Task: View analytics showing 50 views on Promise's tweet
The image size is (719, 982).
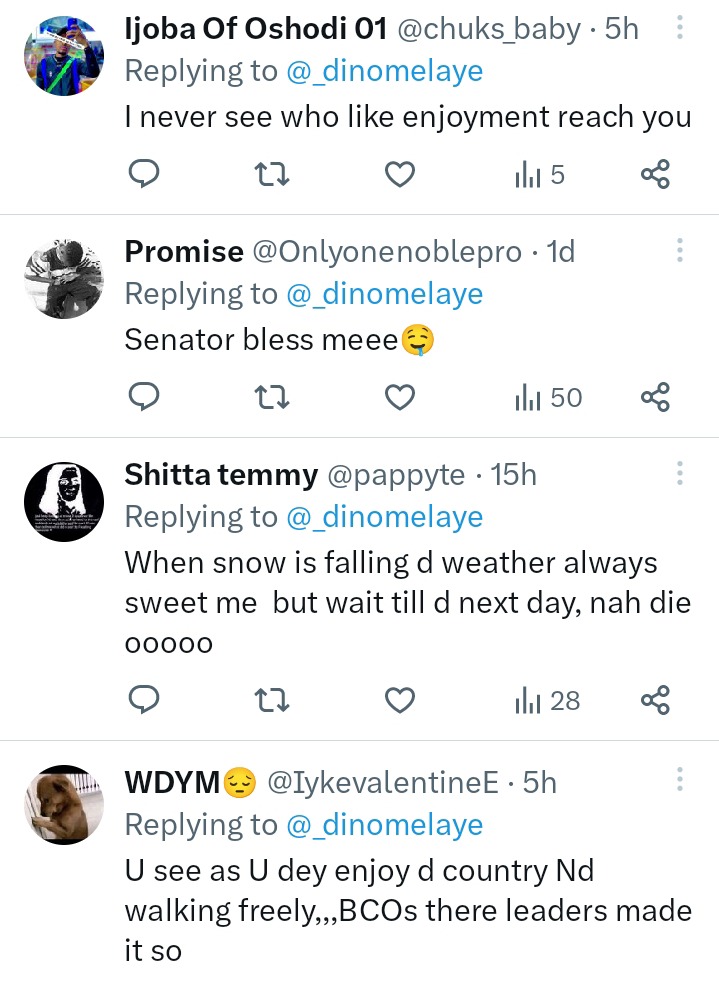Action: [547, 398]
